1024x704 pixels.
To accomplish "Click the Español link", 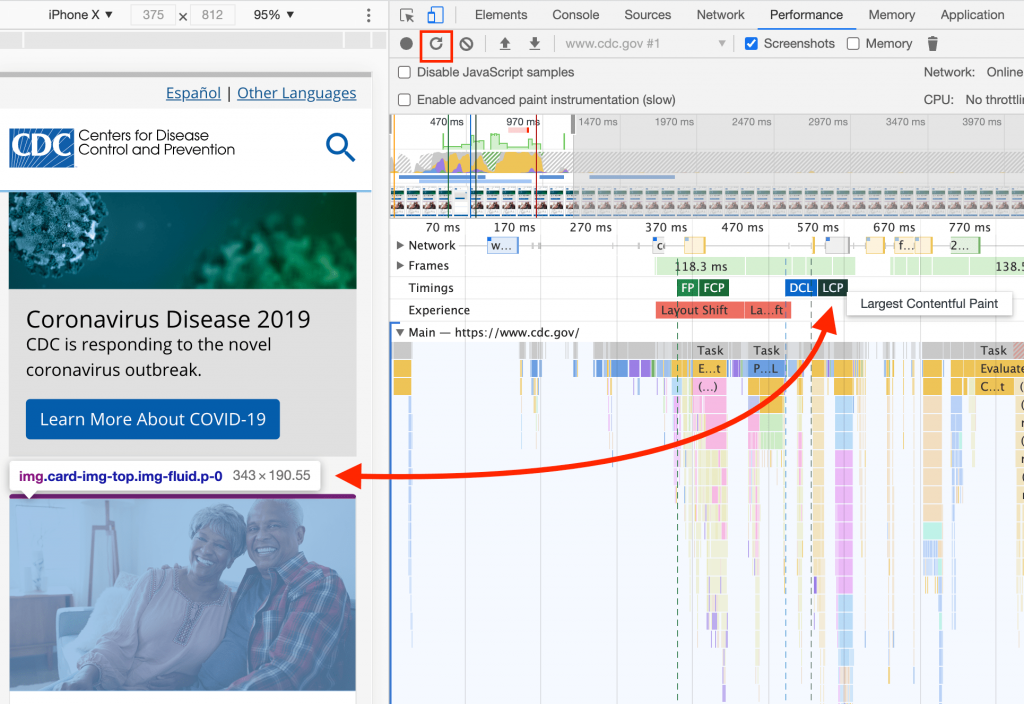I will point(193,93).
